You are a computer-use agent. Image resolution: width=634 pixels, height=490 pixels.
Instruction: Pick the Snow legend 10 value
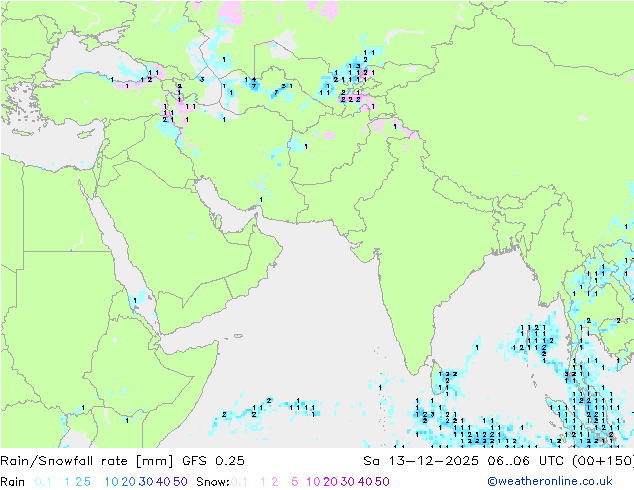point(313,482)
